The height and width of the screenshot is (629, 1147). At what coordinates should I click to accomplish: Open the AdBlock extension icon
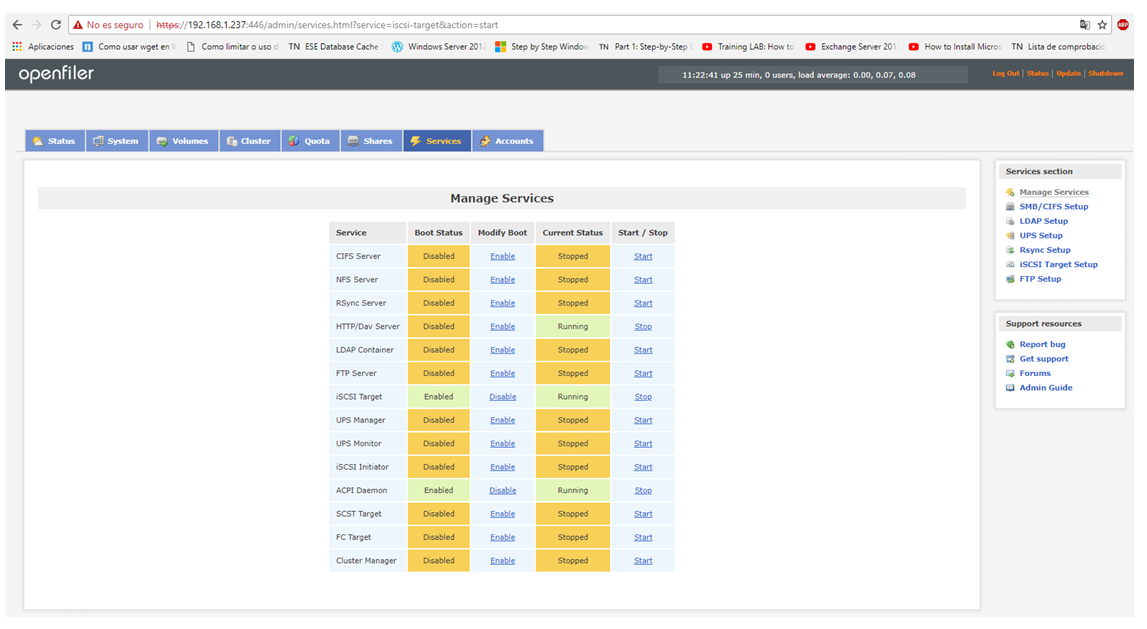point(1123,25)
